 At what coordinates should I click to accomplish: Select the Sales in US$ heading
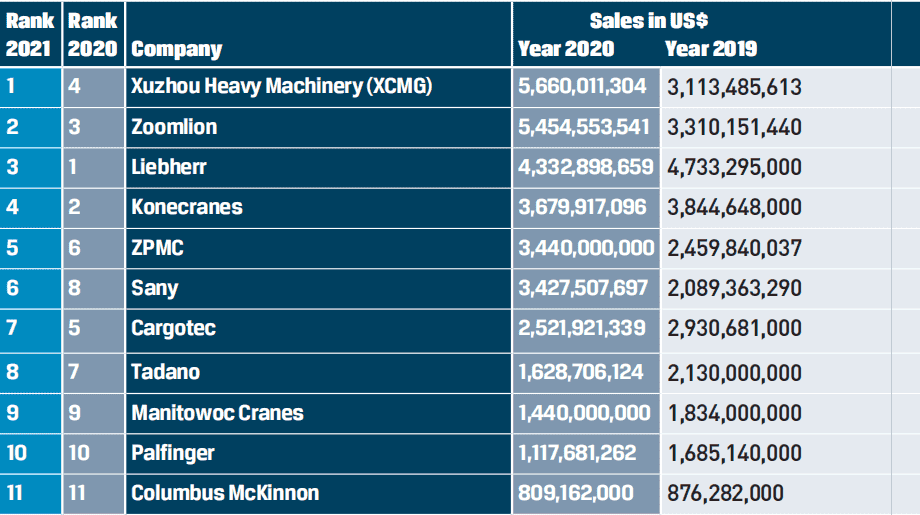(x=649, y=21)
